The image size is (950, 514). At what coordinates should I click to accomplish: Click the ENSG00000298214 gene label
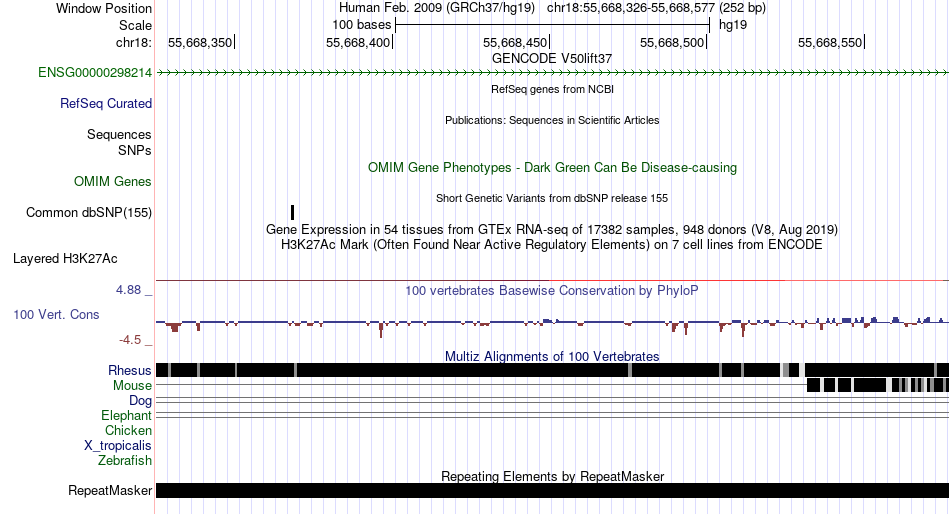95,73
